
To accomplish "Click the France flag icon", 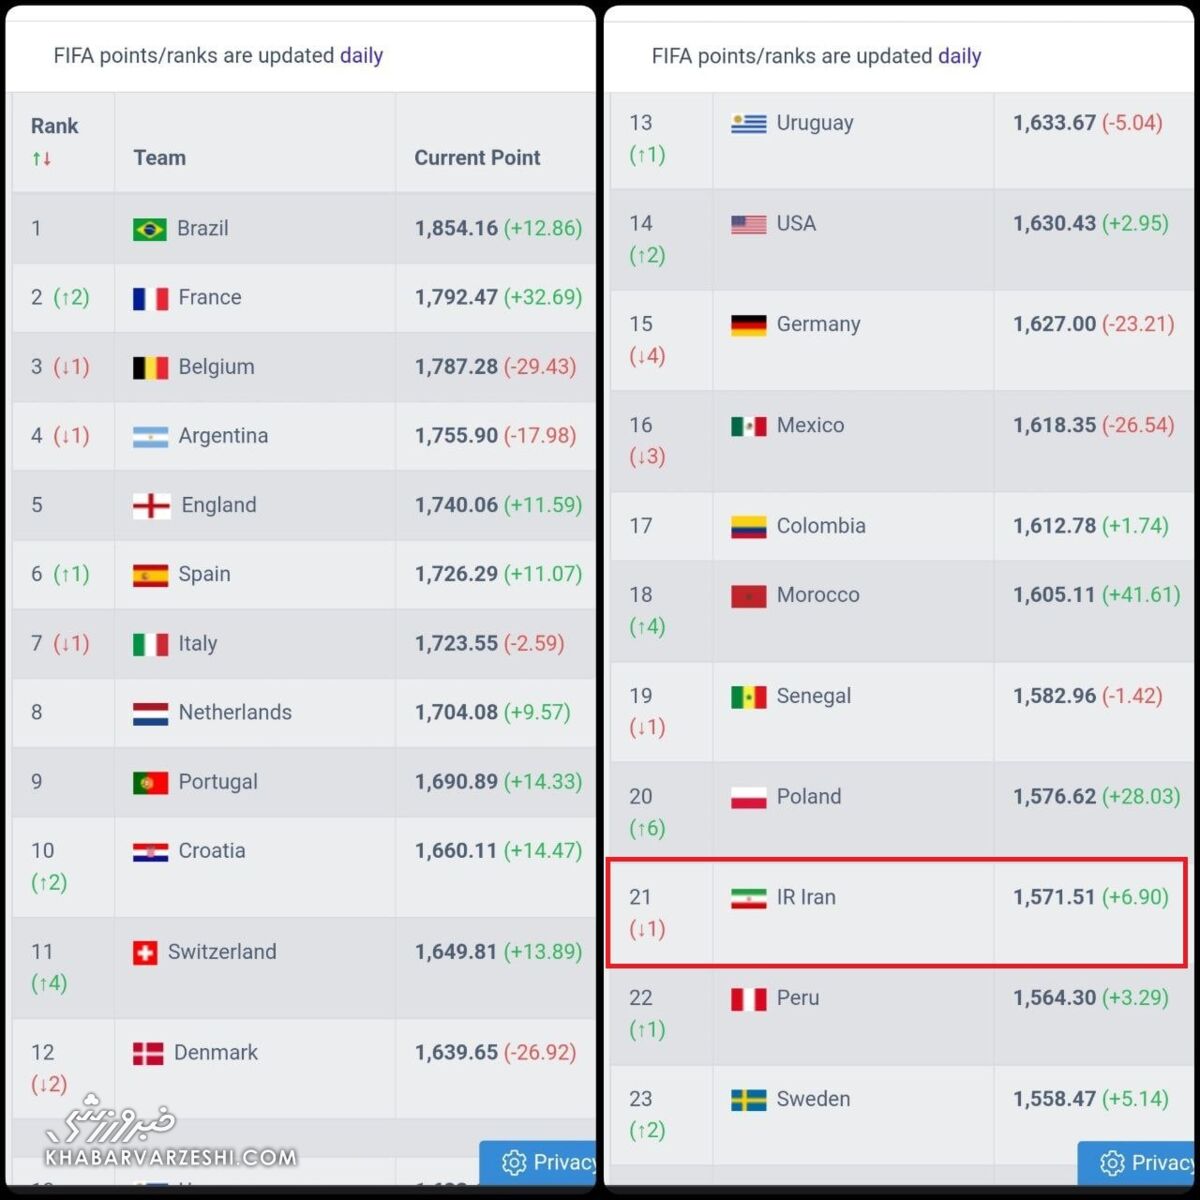I will 150,298.
